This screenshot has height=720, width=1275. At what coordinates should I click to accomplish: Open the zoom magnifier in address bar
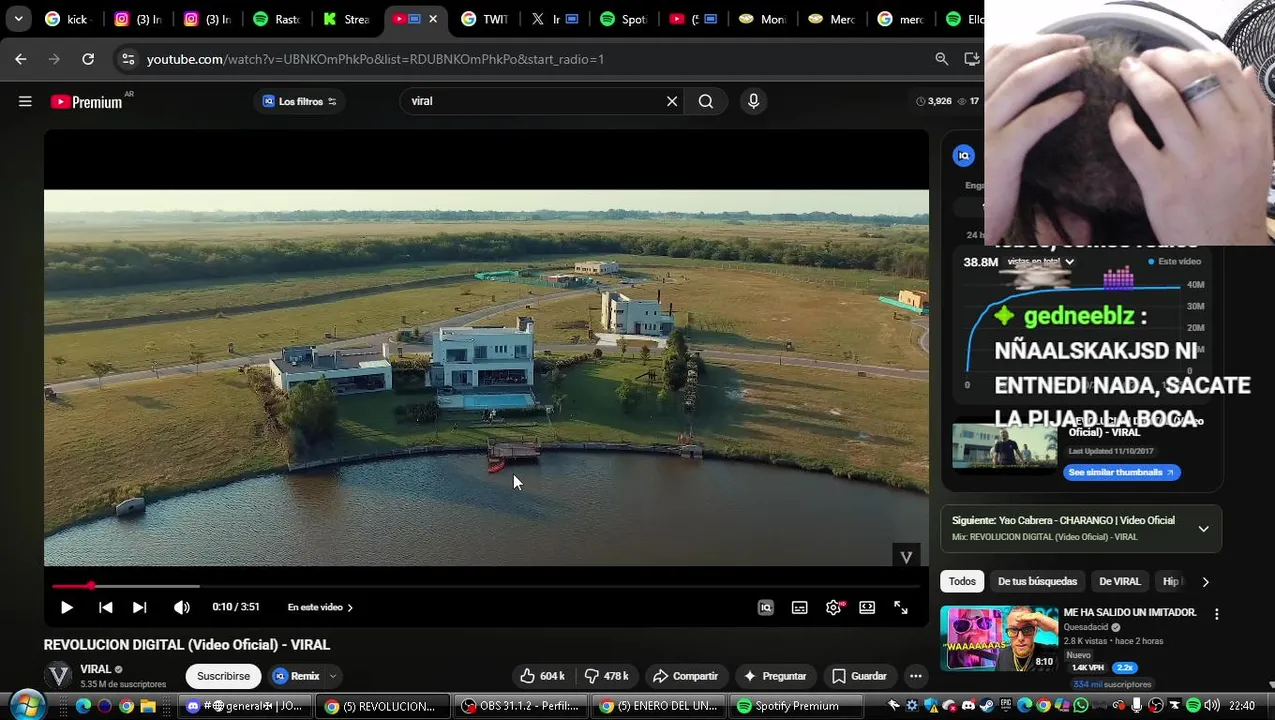tap(941, 59)
